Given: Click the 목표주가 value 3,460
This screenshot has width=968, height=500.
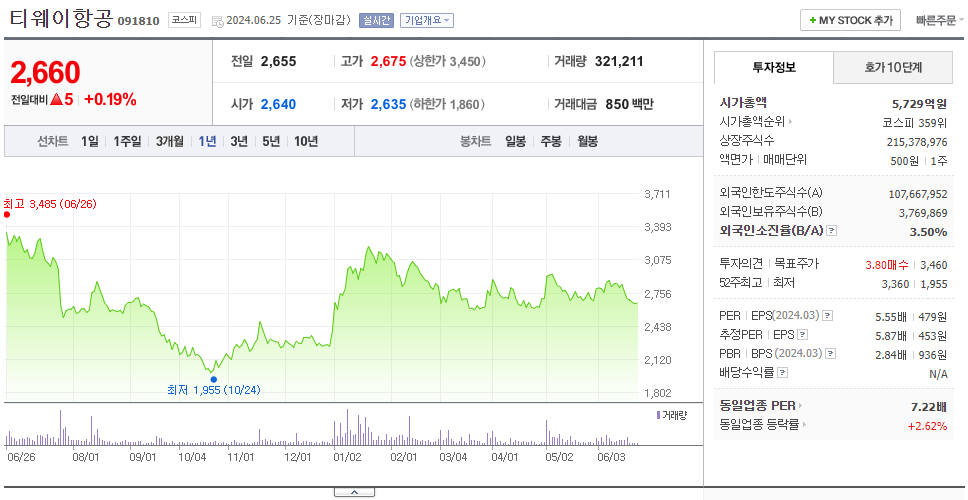Looking at the screenshot, I should click(x=933, y=265).
